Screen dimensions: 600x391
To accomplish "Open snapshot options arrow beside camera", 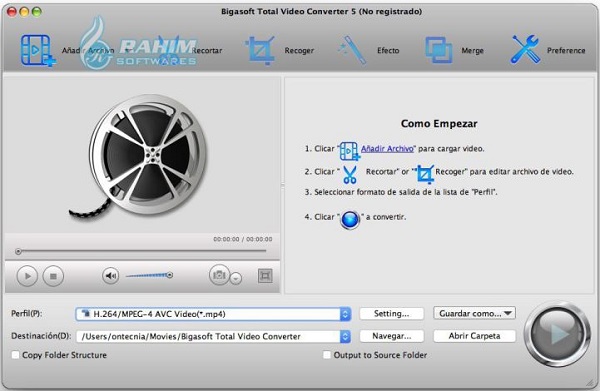I will 236,279.
